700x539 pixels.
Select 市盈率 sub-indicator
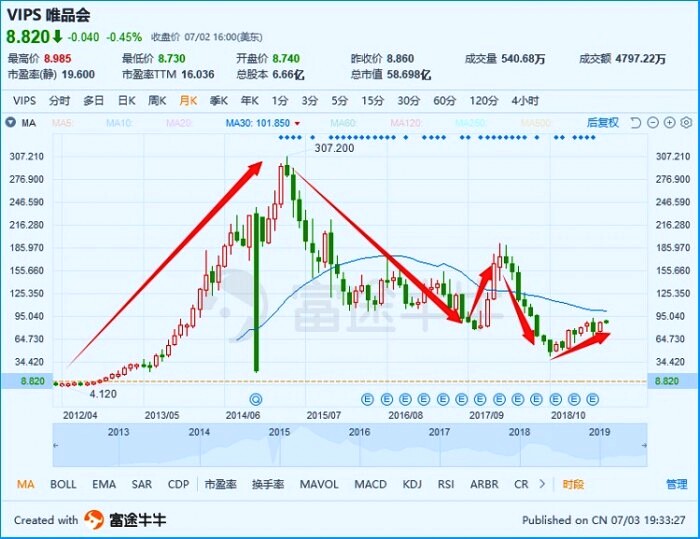pos(220,484)
